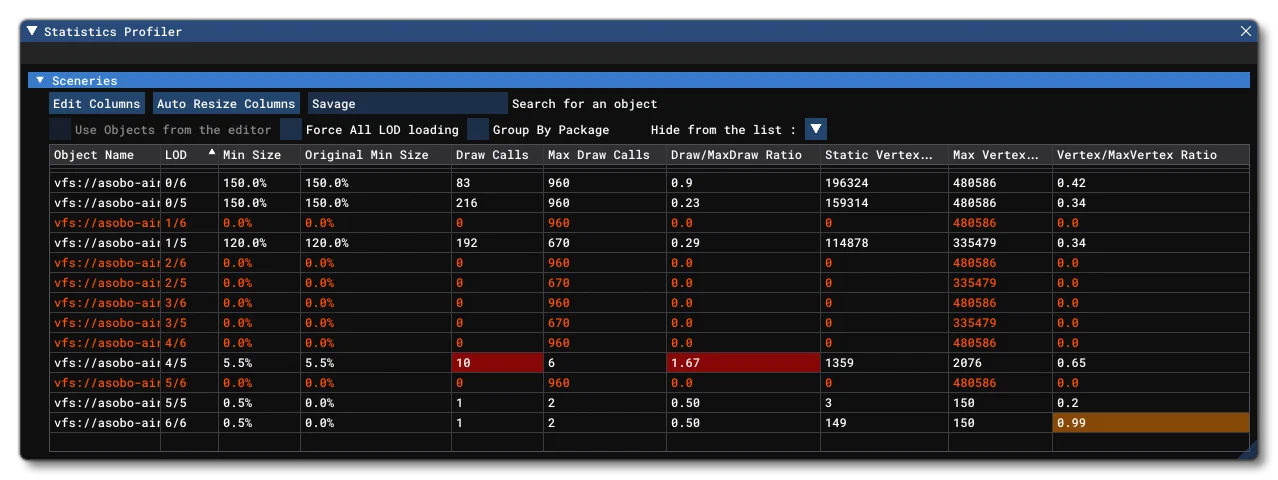Sort by the Max Draw Calls column header

coord(605,155)
